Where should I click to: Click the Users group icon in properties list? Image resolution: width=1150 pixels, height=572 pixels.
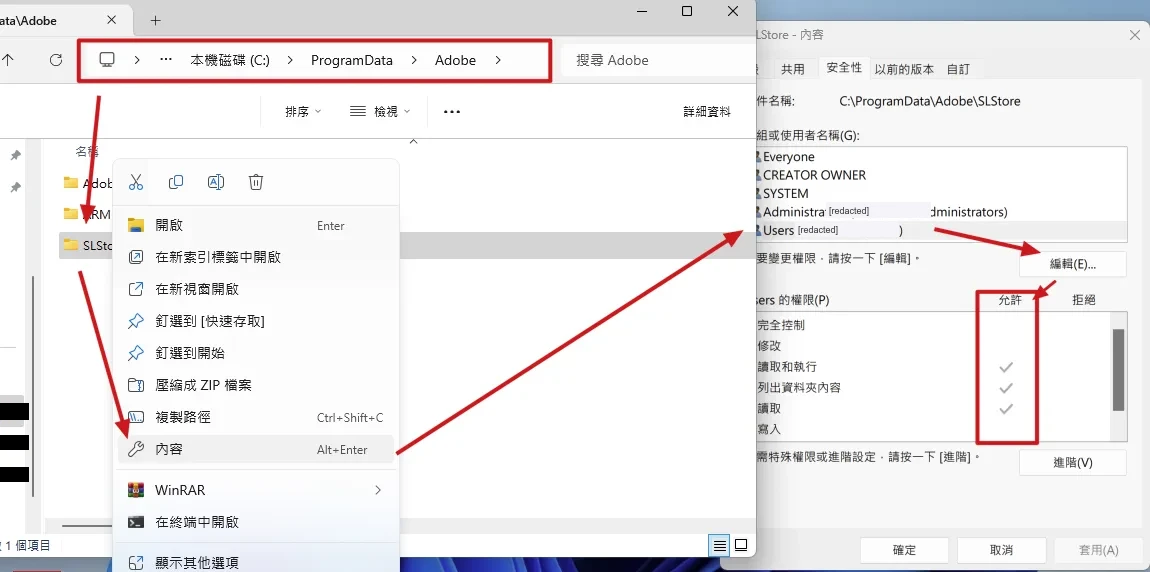[758, 230]
